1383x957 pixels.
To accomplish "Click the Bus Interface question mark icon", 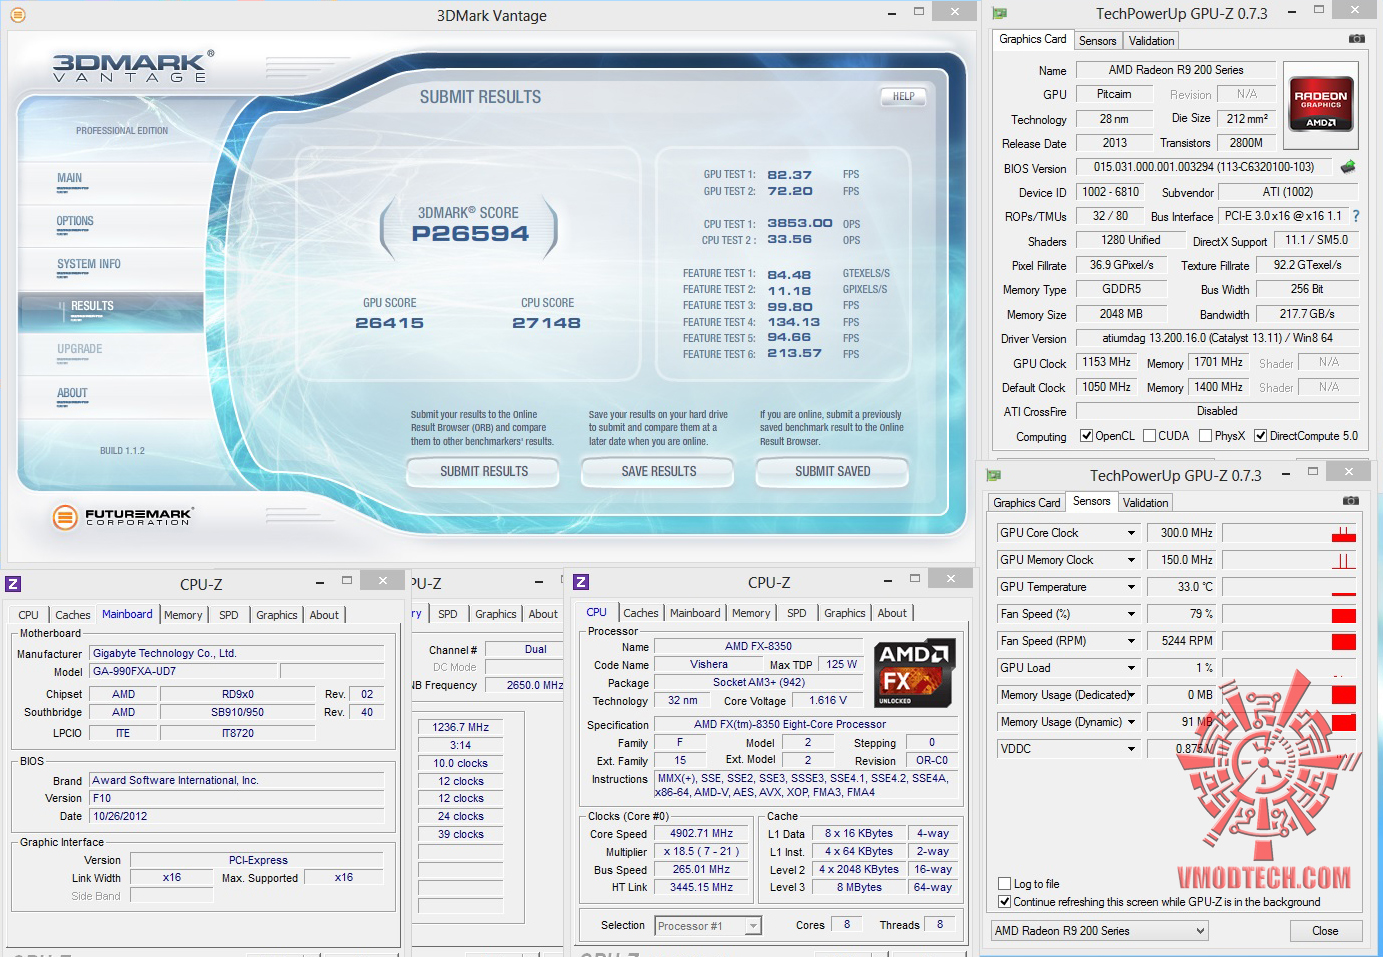I will click(x=1356, y=216).
